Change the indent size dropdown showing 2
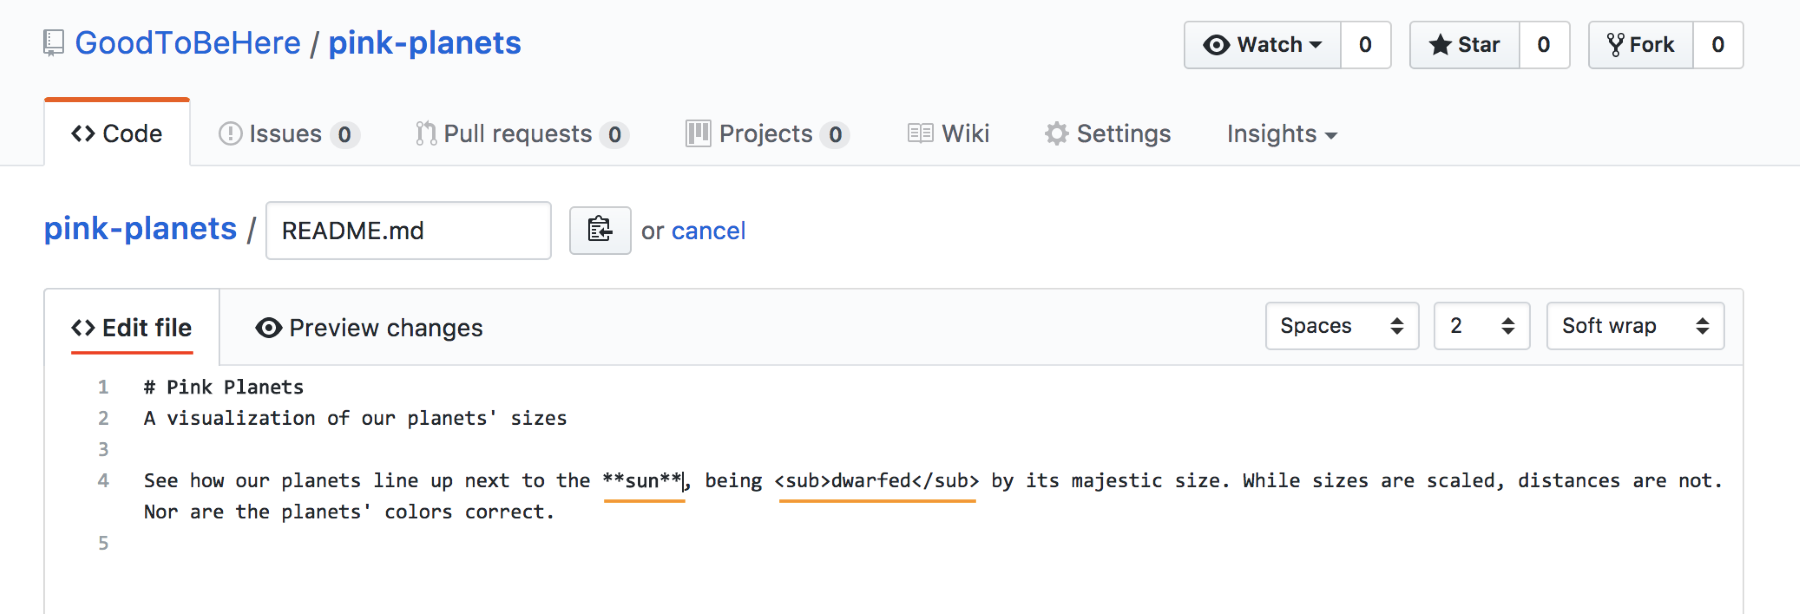This screenshot has height=614, width=1800. 1481,326
